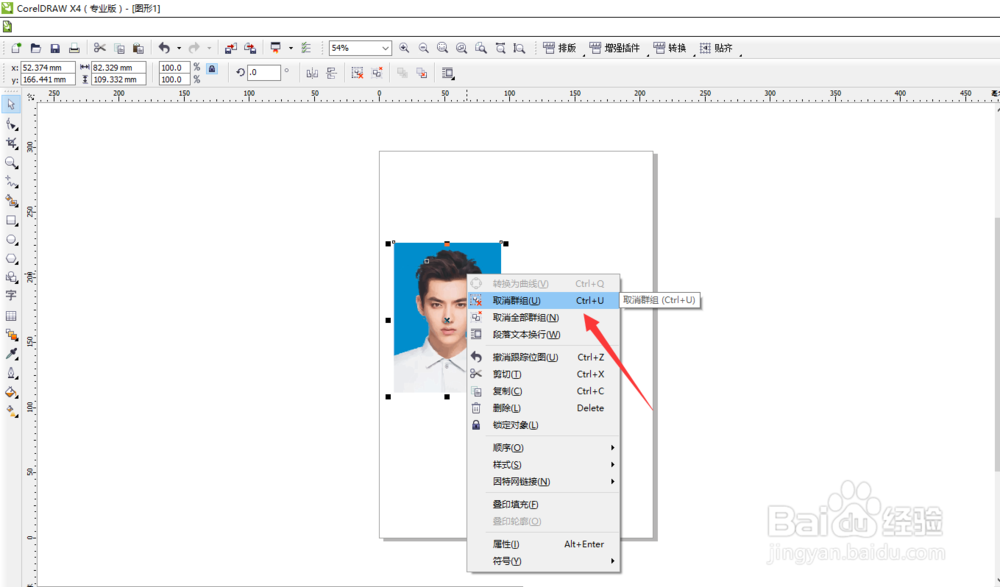Screen dimensions: 1000x587
Task: Toggle the lock ratio padlock
Action: coord(212,68)
